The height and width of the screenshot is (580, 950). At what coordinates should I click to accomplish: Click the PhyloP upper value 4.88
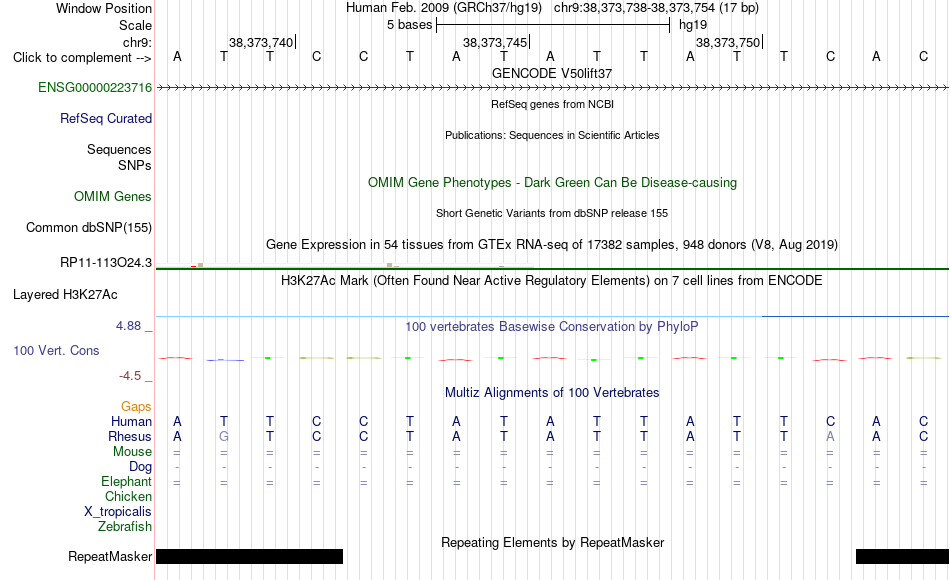[x=128, y=326]
